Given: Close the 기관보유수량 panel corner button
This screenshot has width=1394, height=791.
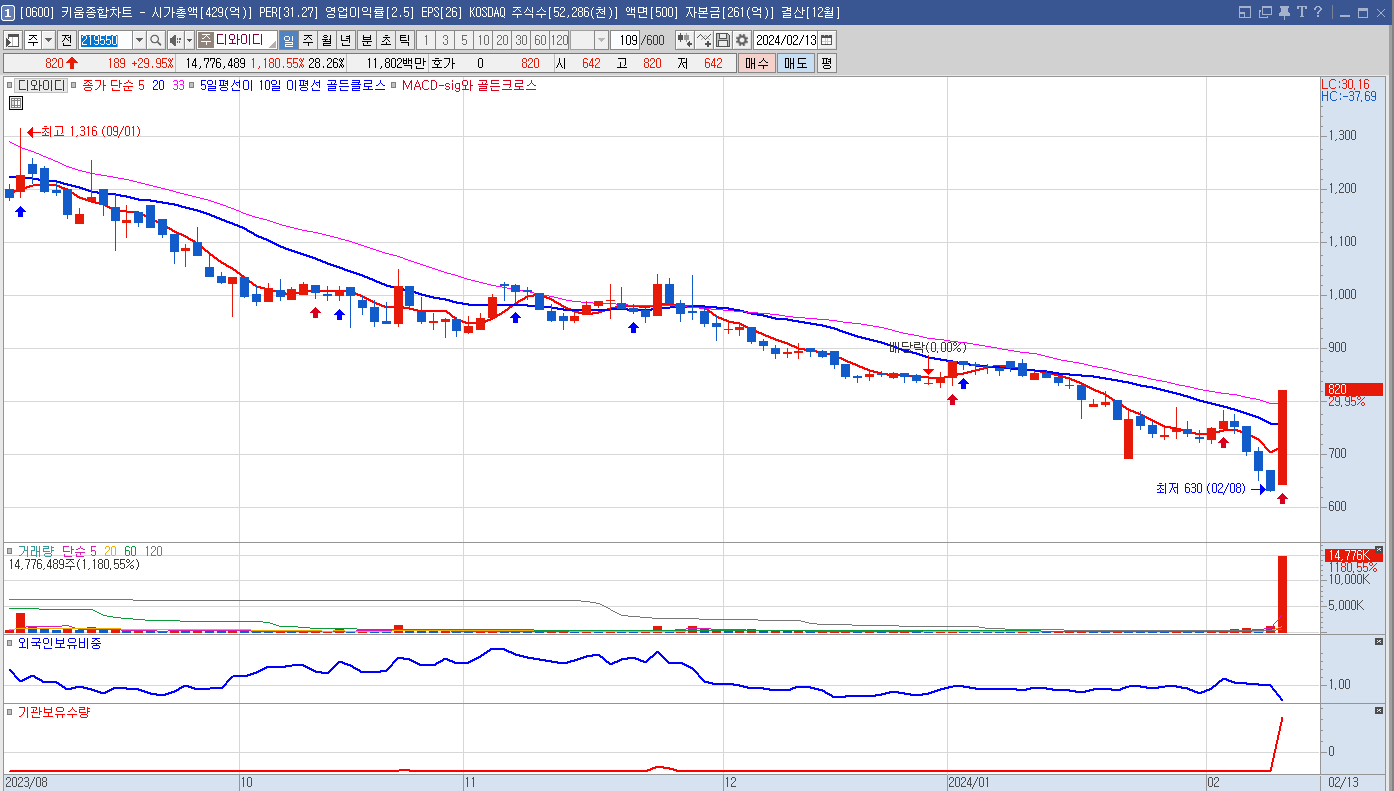Looking at the screenshot, I should tap(1379, 710).
